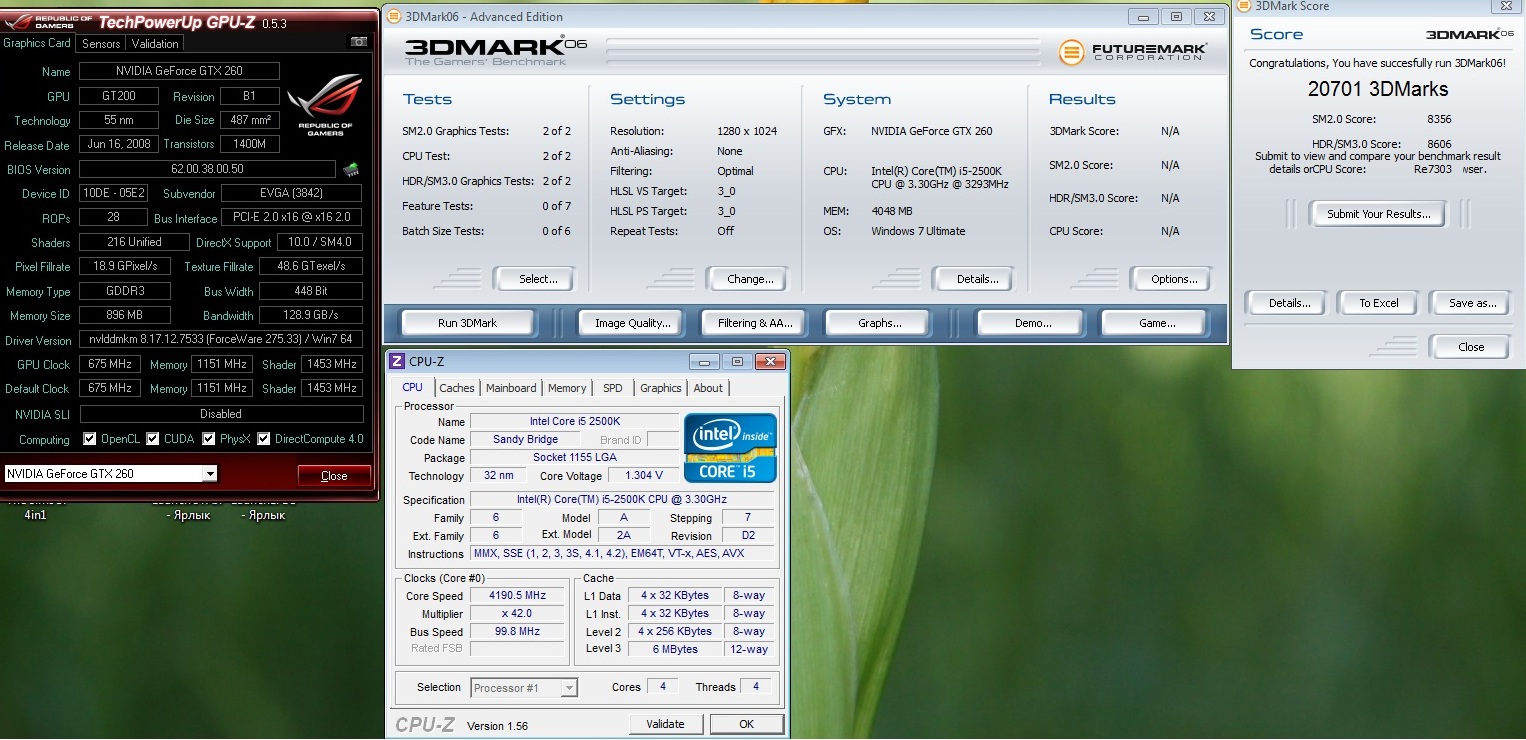Click Submit Your Results... in score window

[1378, 214]
